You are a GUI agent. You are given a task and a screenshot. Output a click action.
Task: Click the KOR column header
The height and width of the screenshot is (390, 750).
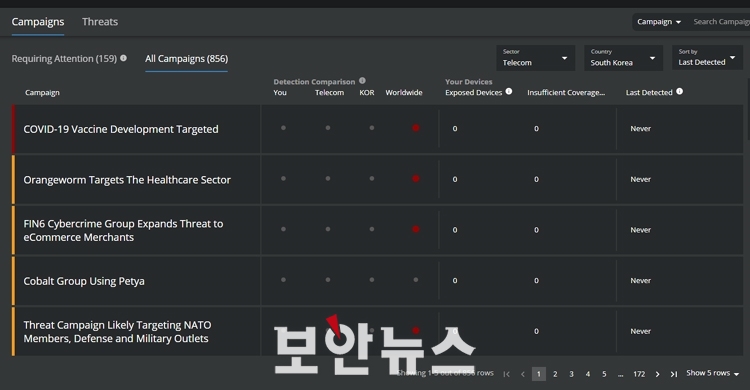click(367, 93)
